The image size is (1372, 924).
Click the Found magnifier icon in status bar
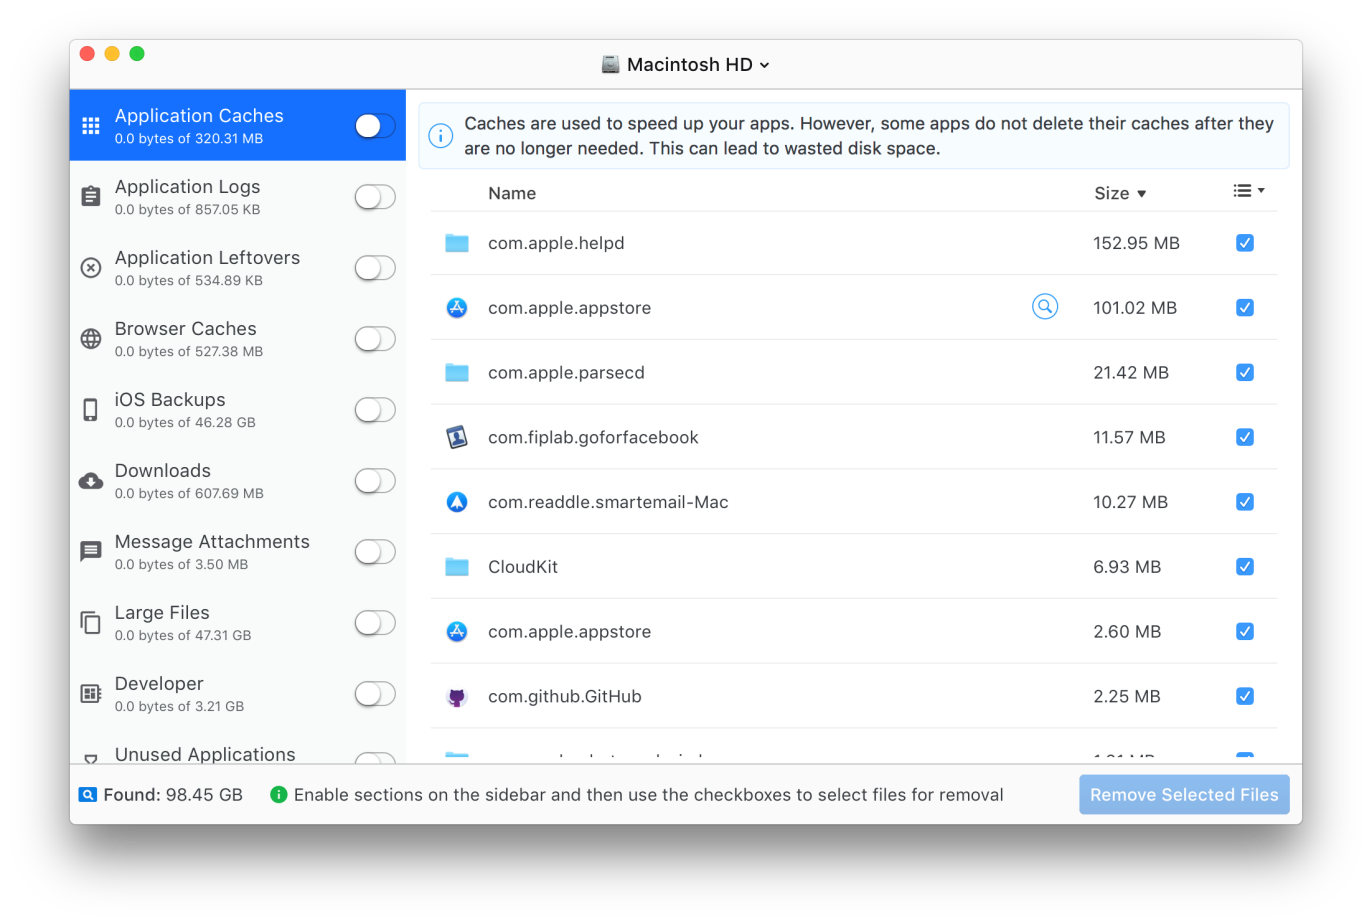click(88, 795)
